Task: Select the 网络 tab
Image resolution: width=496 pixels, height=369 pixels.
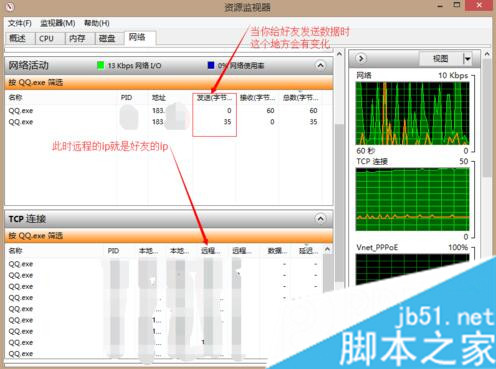Action: click(x=140, y=37)
